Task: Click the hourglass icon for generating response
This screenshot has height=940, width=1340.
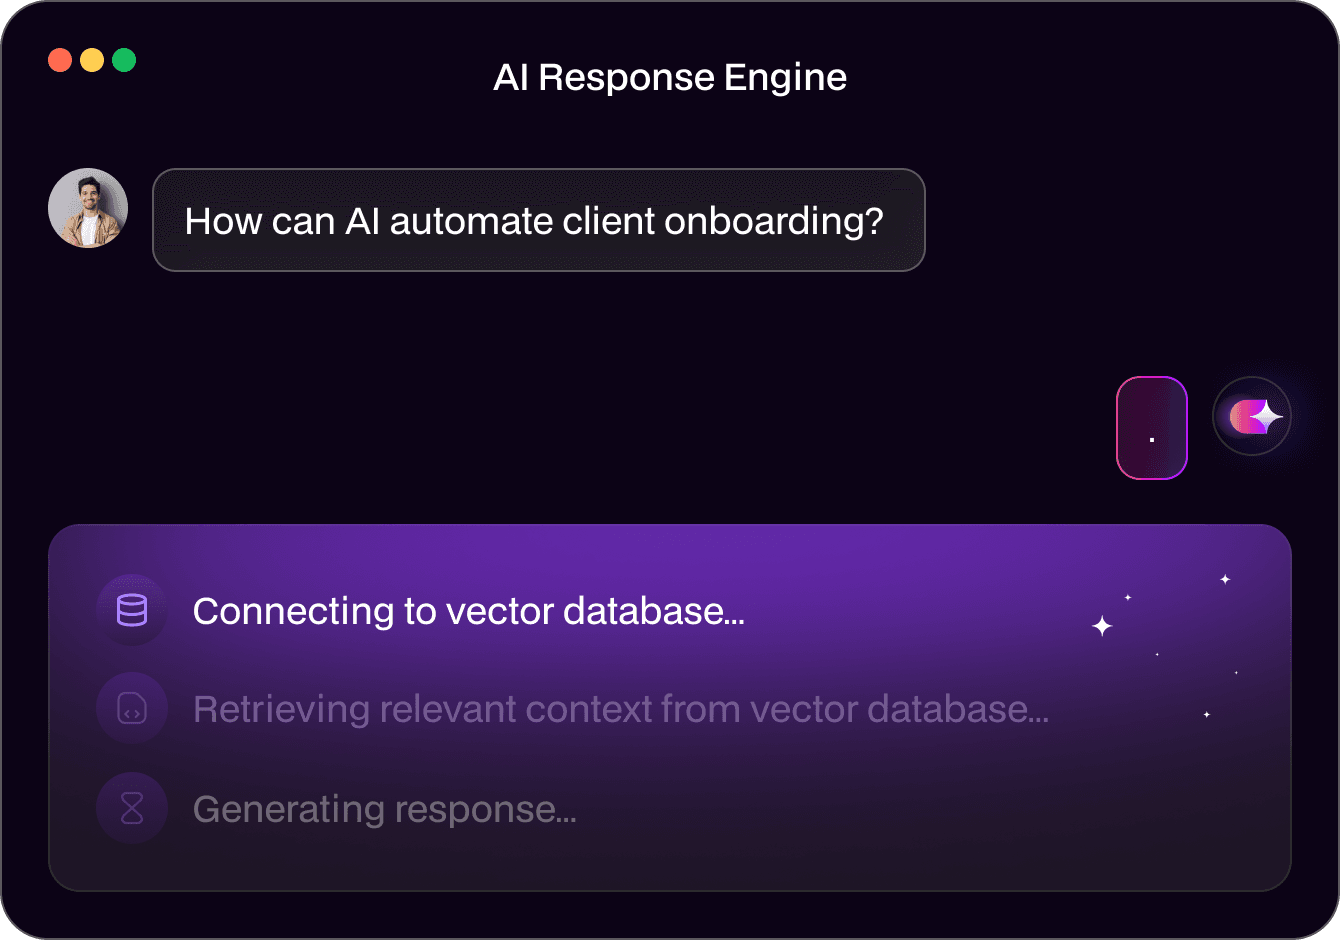Action: [131, 807]
